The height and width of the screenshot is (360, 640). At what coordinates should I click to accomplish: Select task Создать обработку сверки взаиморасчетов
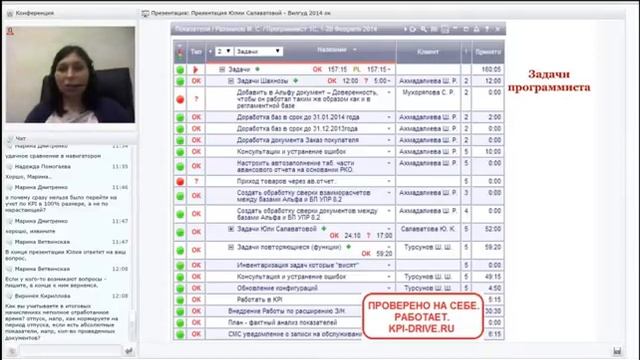click(x=304, y=196)
